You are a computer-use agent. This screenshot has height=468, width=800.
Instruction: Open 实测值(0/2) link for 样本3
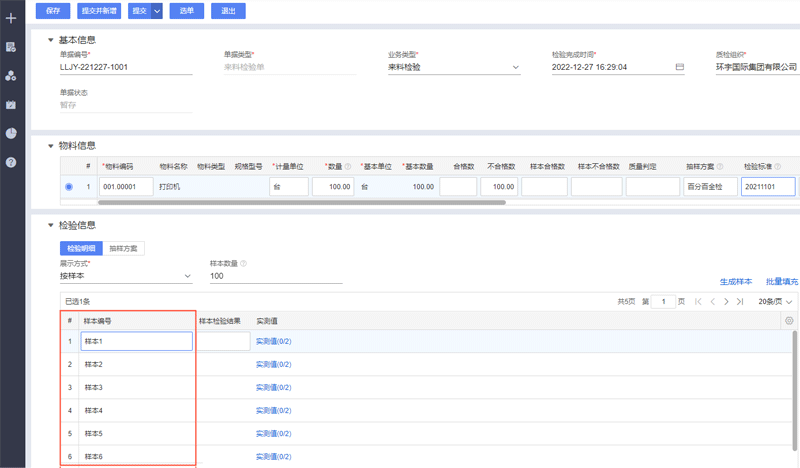click(x=273, y=387)
